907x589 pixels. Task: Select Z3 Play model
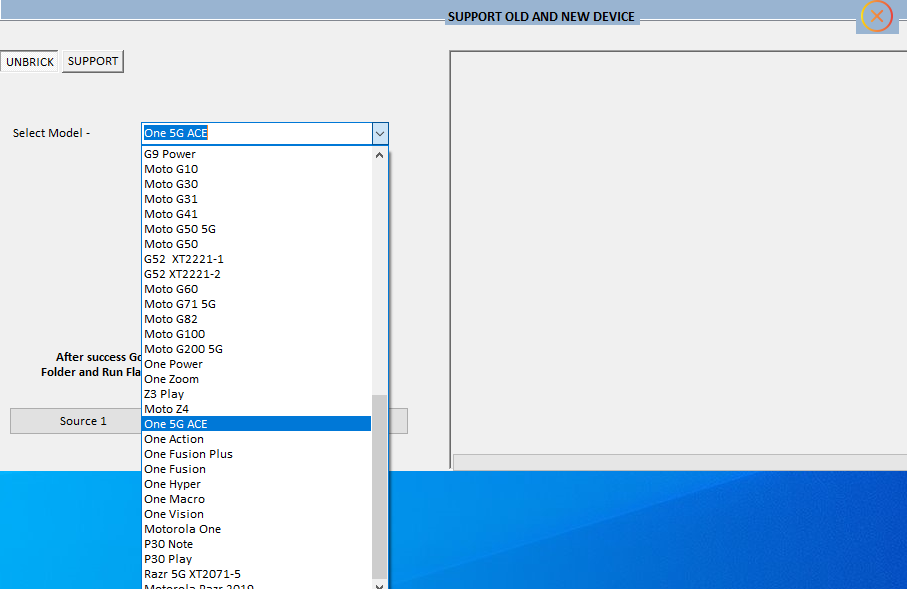pos(256,395)
